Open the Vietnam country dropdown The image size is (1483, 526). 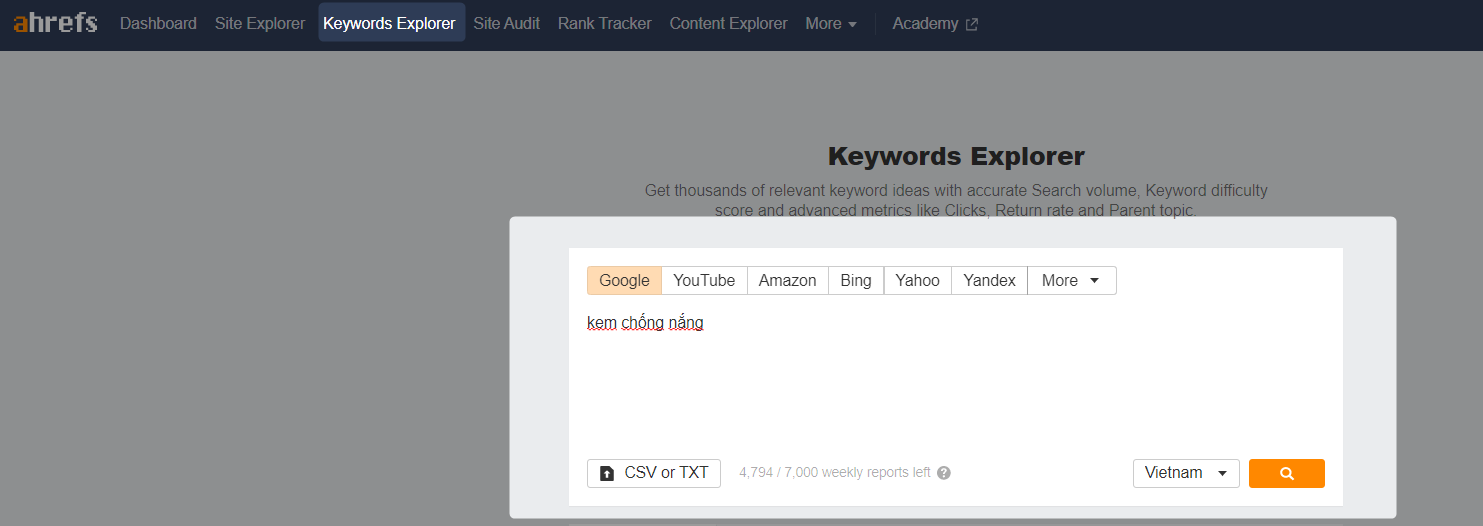pos(1186,473)
